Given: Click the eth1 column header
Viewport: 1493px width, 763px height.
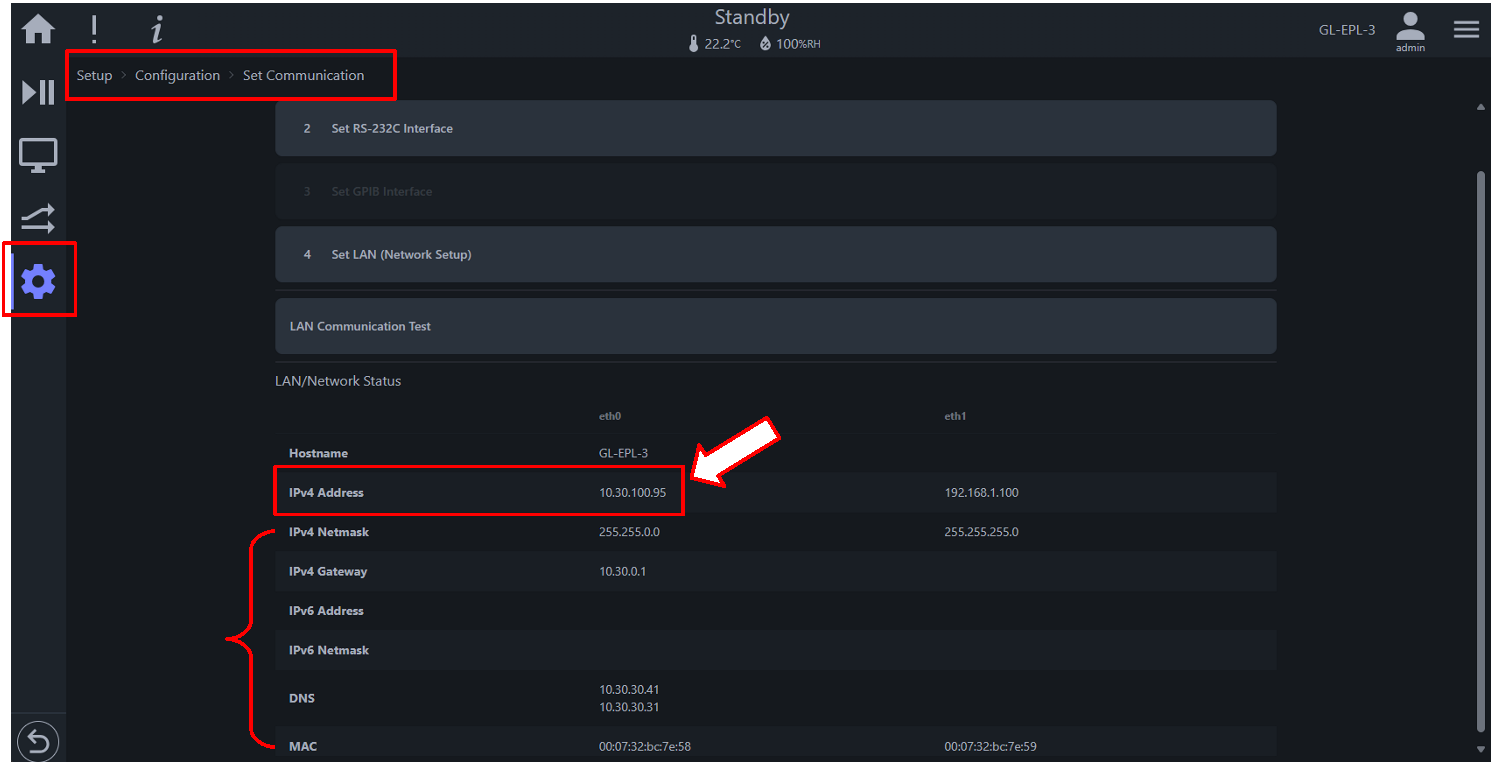Looking at the screenshot, I should [955, 416].
